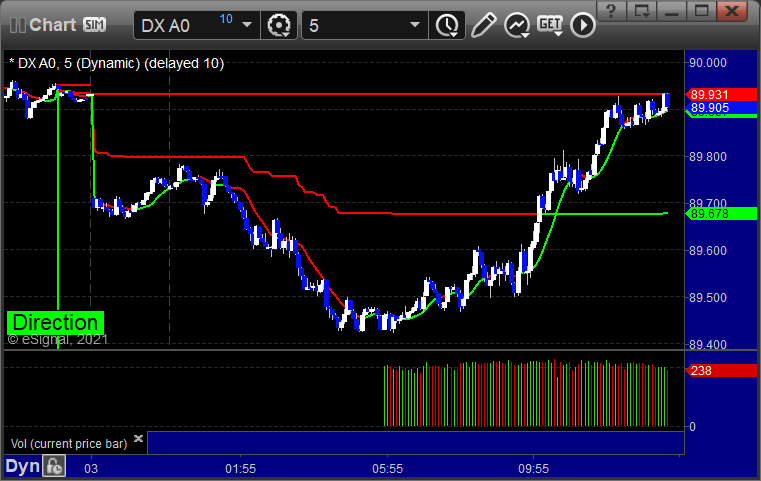Viewport: 761px width, 481px height.
Task: Open help with the question mark icon
Action: (x=611, y=11)
